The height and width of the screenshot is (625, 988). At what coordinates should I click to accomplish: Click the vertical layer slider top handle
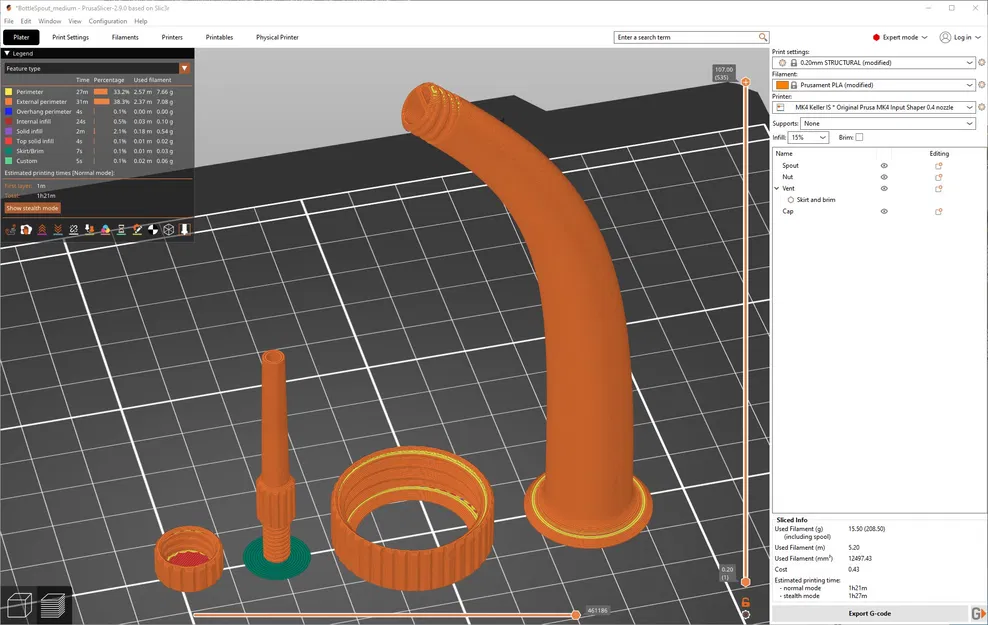(745, 82)
